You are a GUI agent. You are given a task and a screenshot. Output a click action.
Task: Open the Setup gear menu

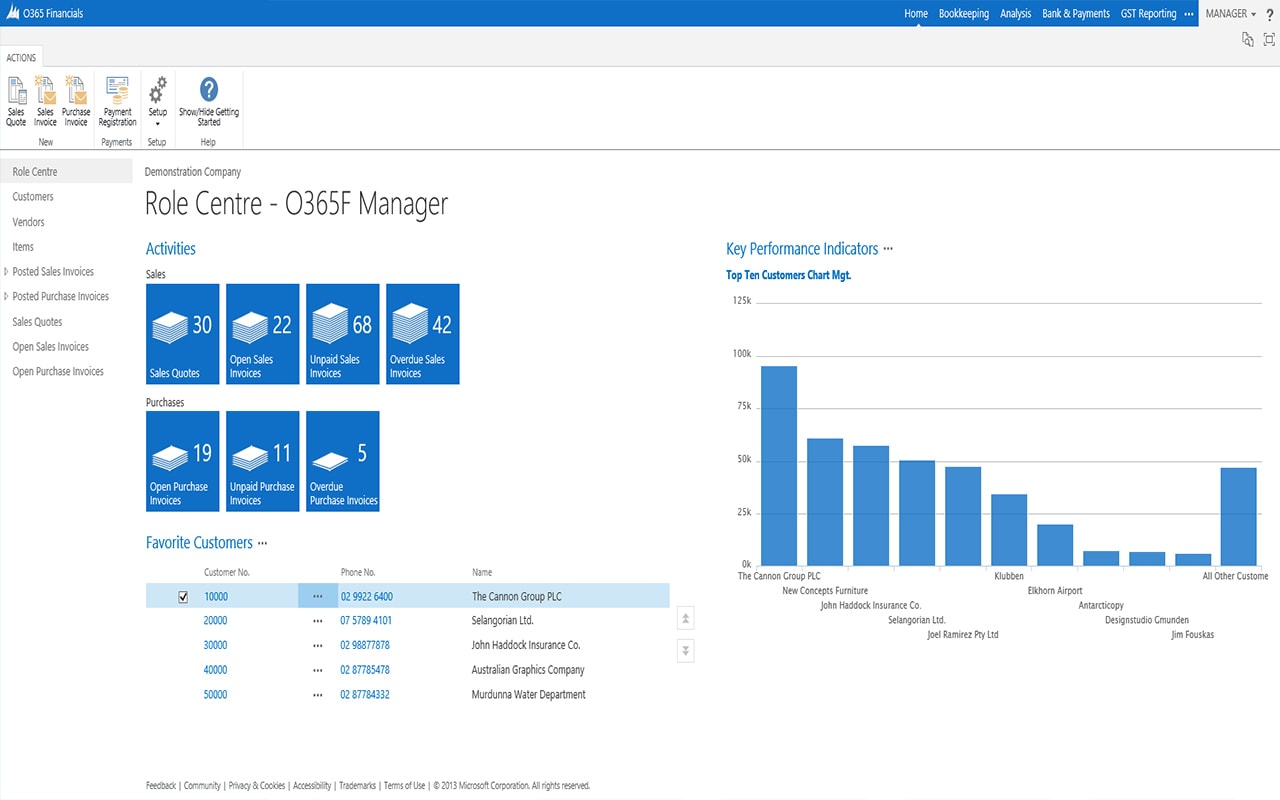tap(158, 101)
